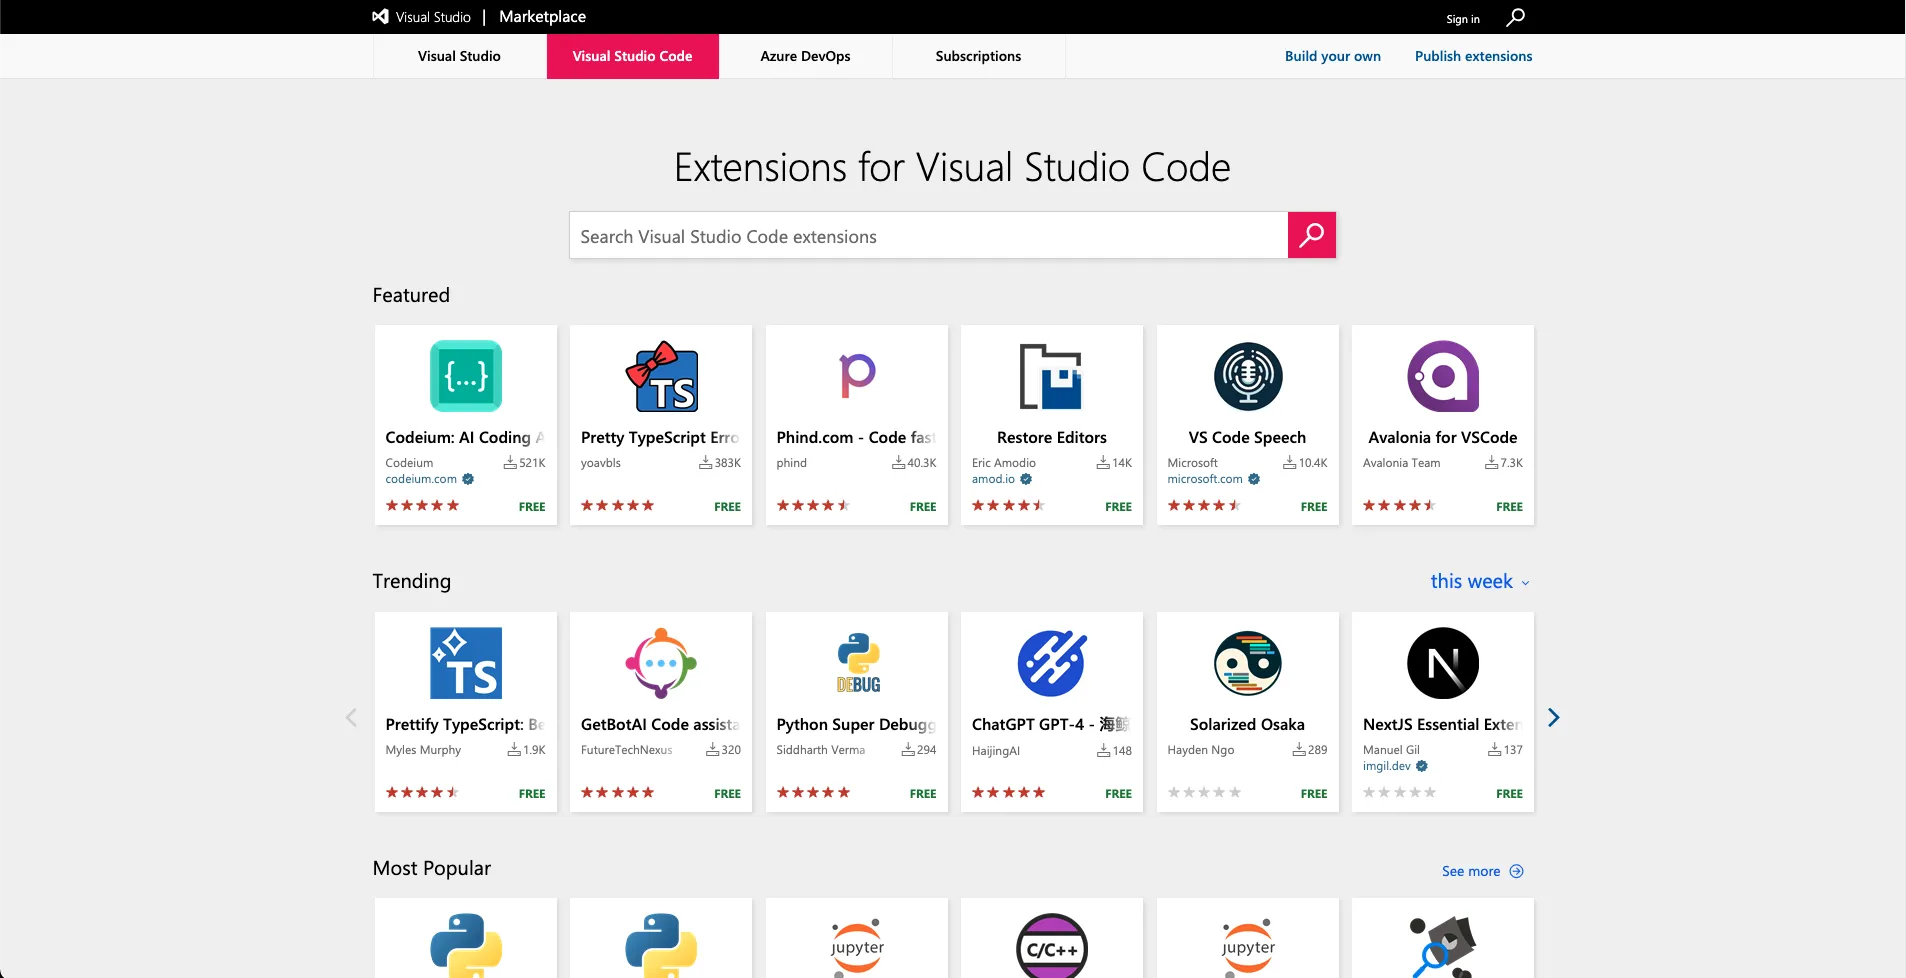Open the Subscriptions tab
Viewport: 1906px width, 978px height.
pyautogui.click(x=978, y=56)
